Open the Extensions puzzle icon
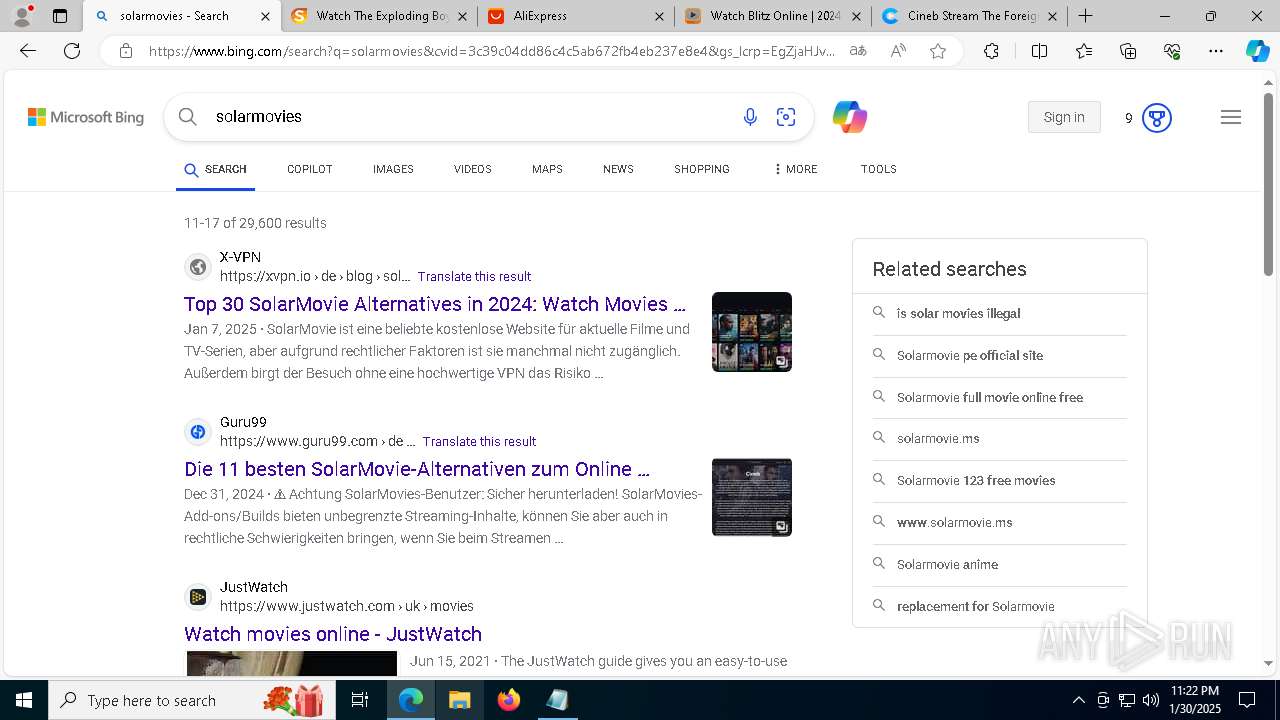Viewport: 1280px width, 720px height. [x=991, y=51]
